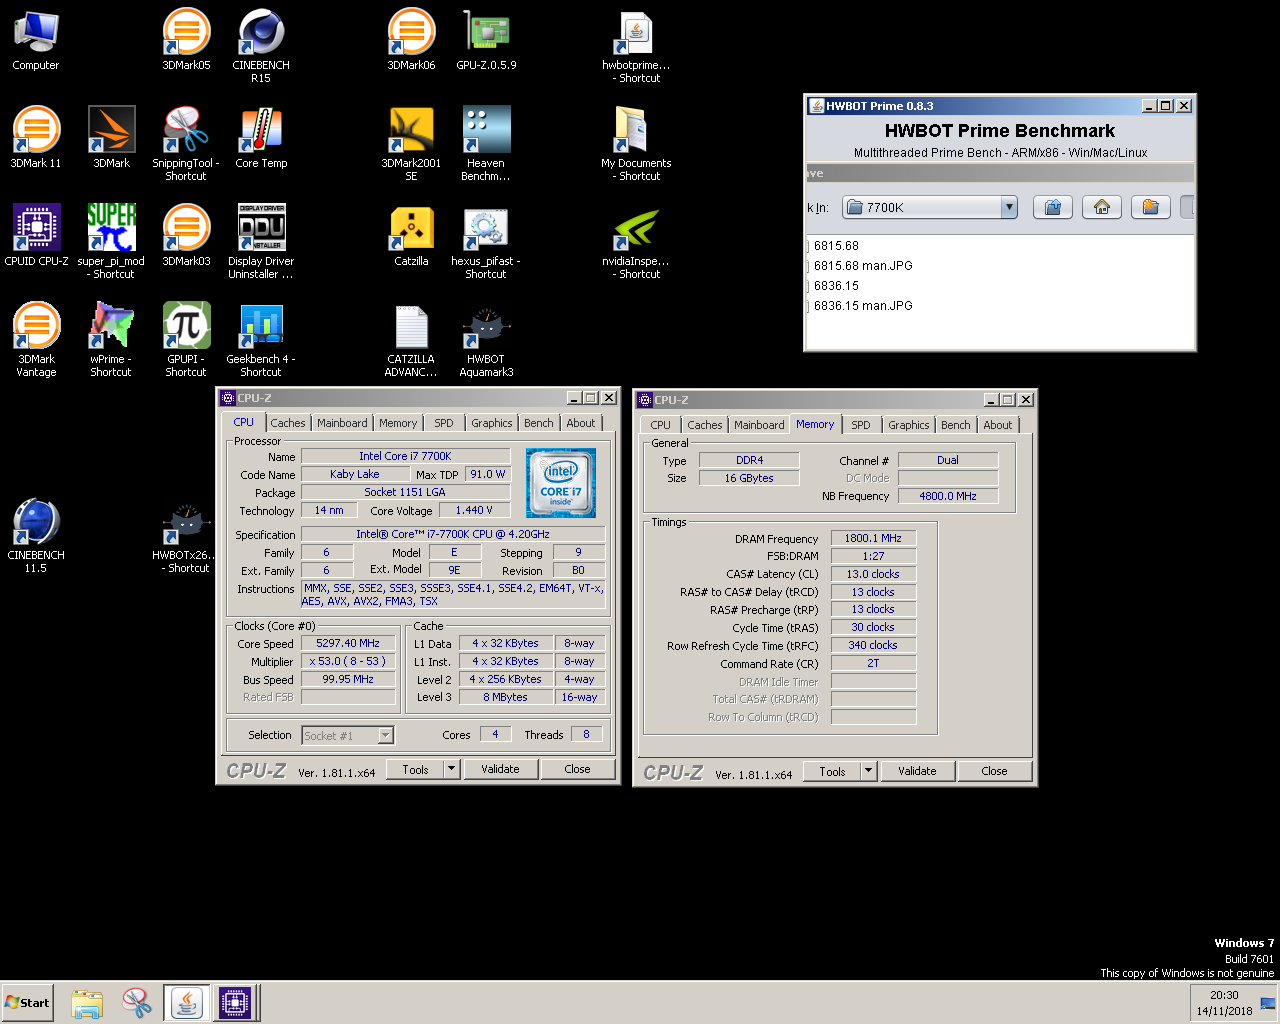Image resolution: width=1280 pixels, height=1024 pixels.
Task: Click Up One Level icon in HWBOT dialog
Action: coord(1052,207)
